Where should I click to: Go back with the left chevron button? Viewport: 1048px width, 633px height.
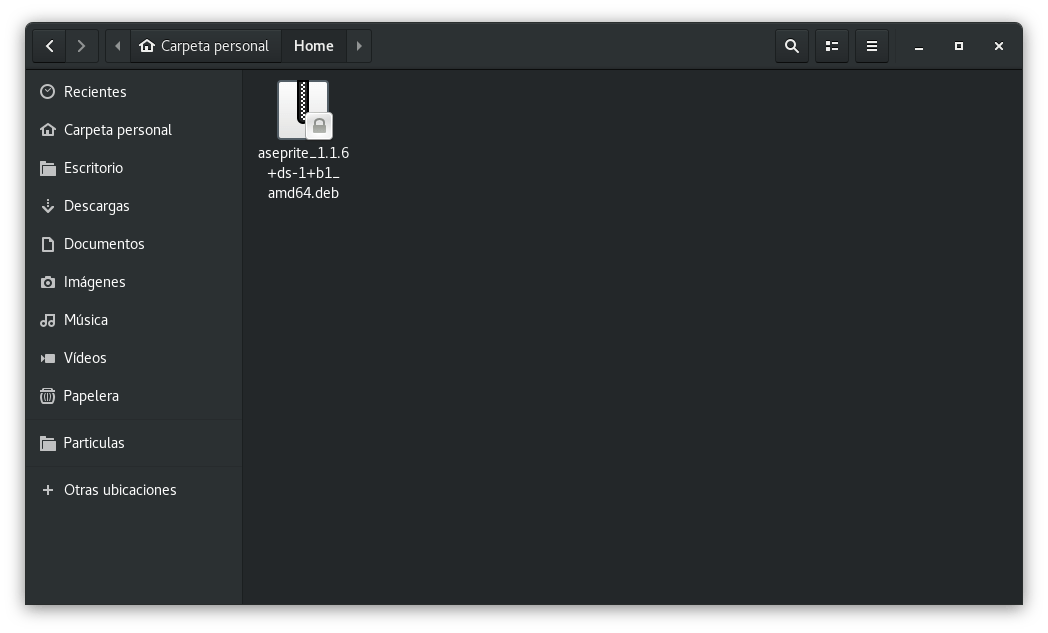(x=49, y=46)
